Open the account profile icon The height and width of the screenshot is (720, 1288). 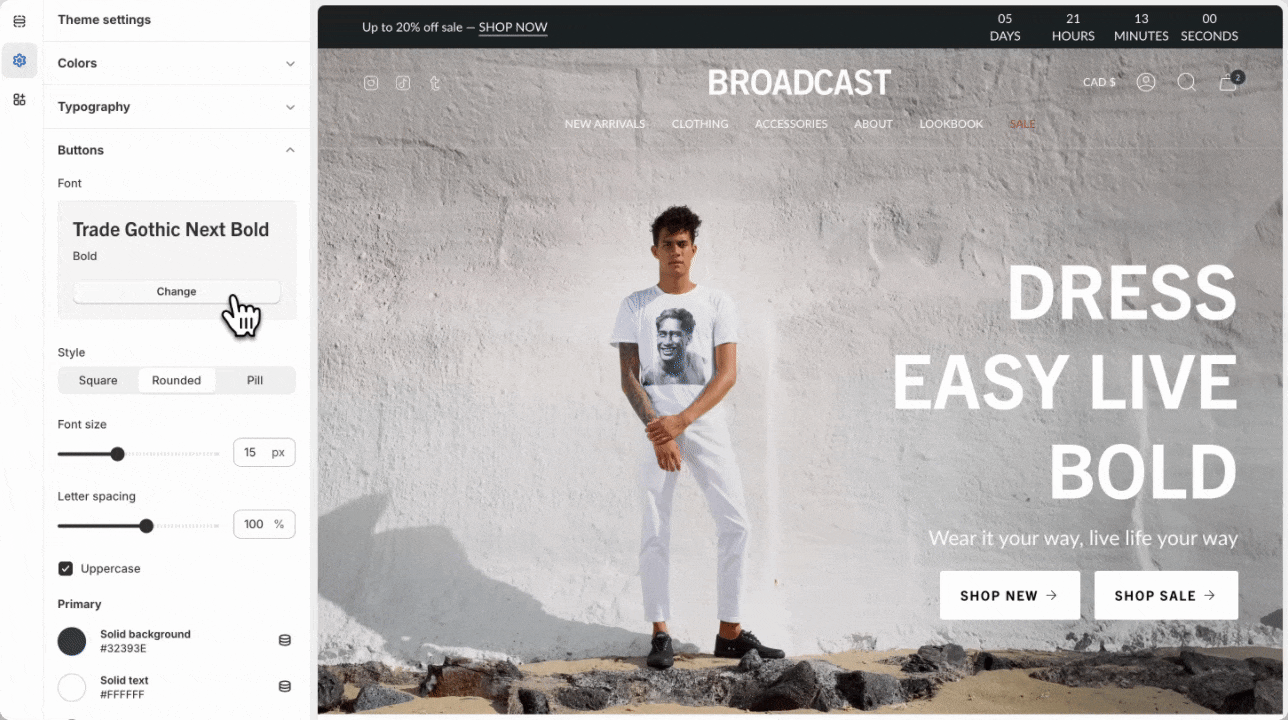(1146, 82)
